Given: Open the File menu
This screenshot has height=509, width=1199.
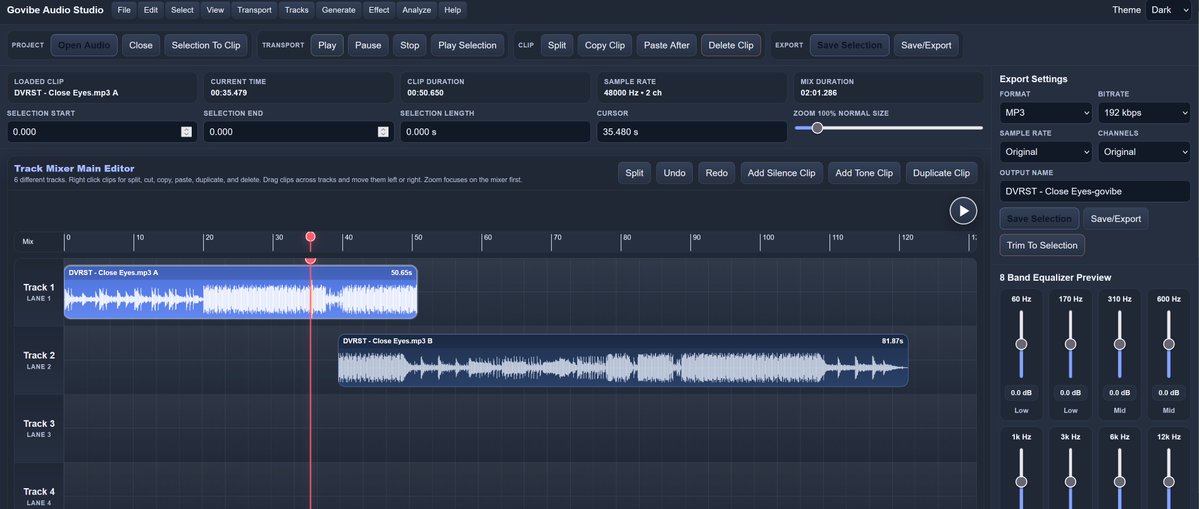Looking at the screenshot, I should 124,10.
